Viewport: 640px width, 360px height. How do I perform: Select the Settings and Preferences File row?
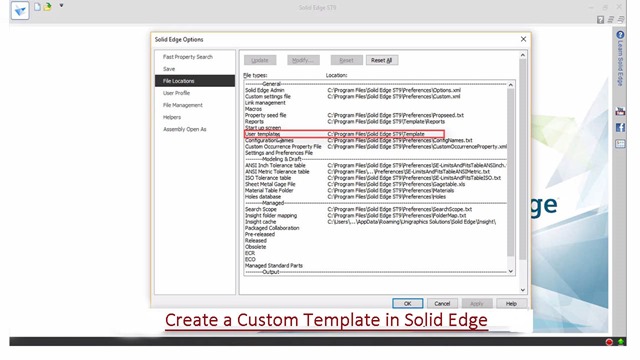pyautogui.click(x=376, y=153)
